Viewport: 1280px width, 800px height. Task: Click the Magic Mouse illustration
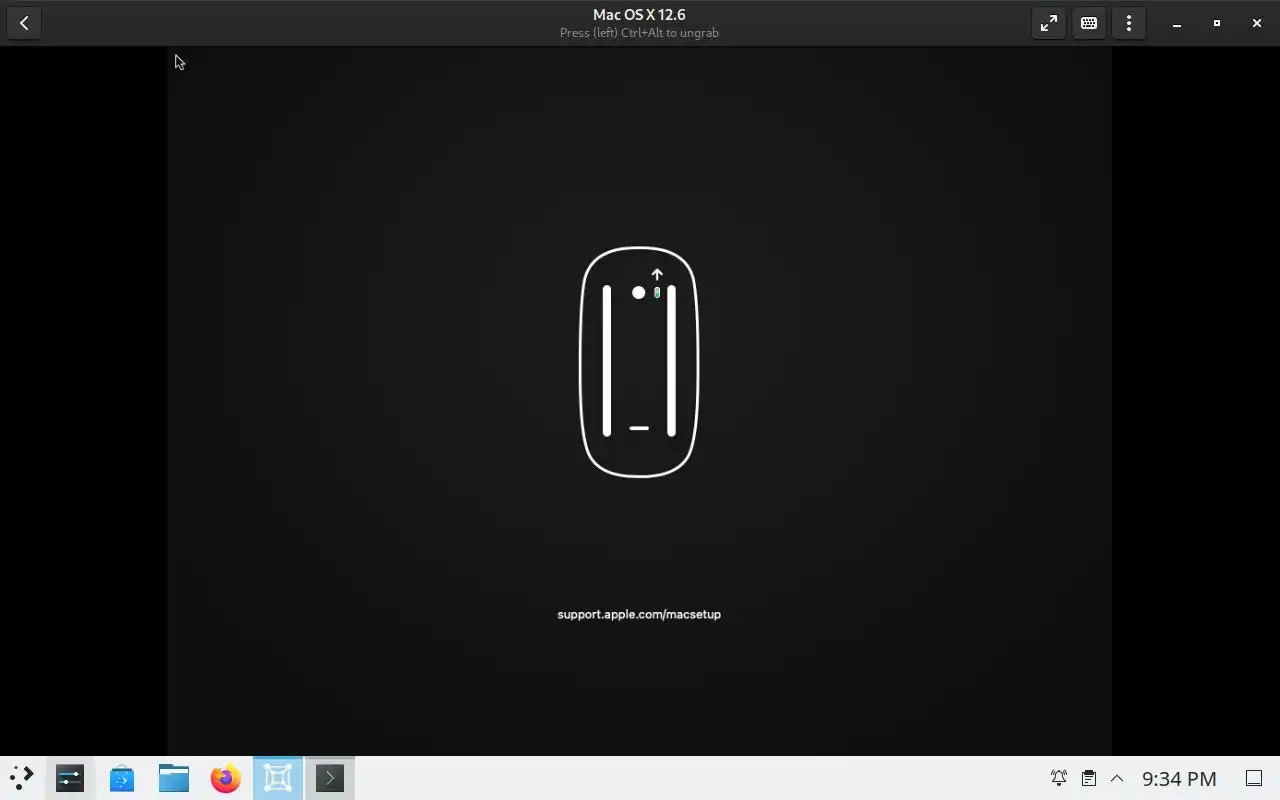(639, 362)
